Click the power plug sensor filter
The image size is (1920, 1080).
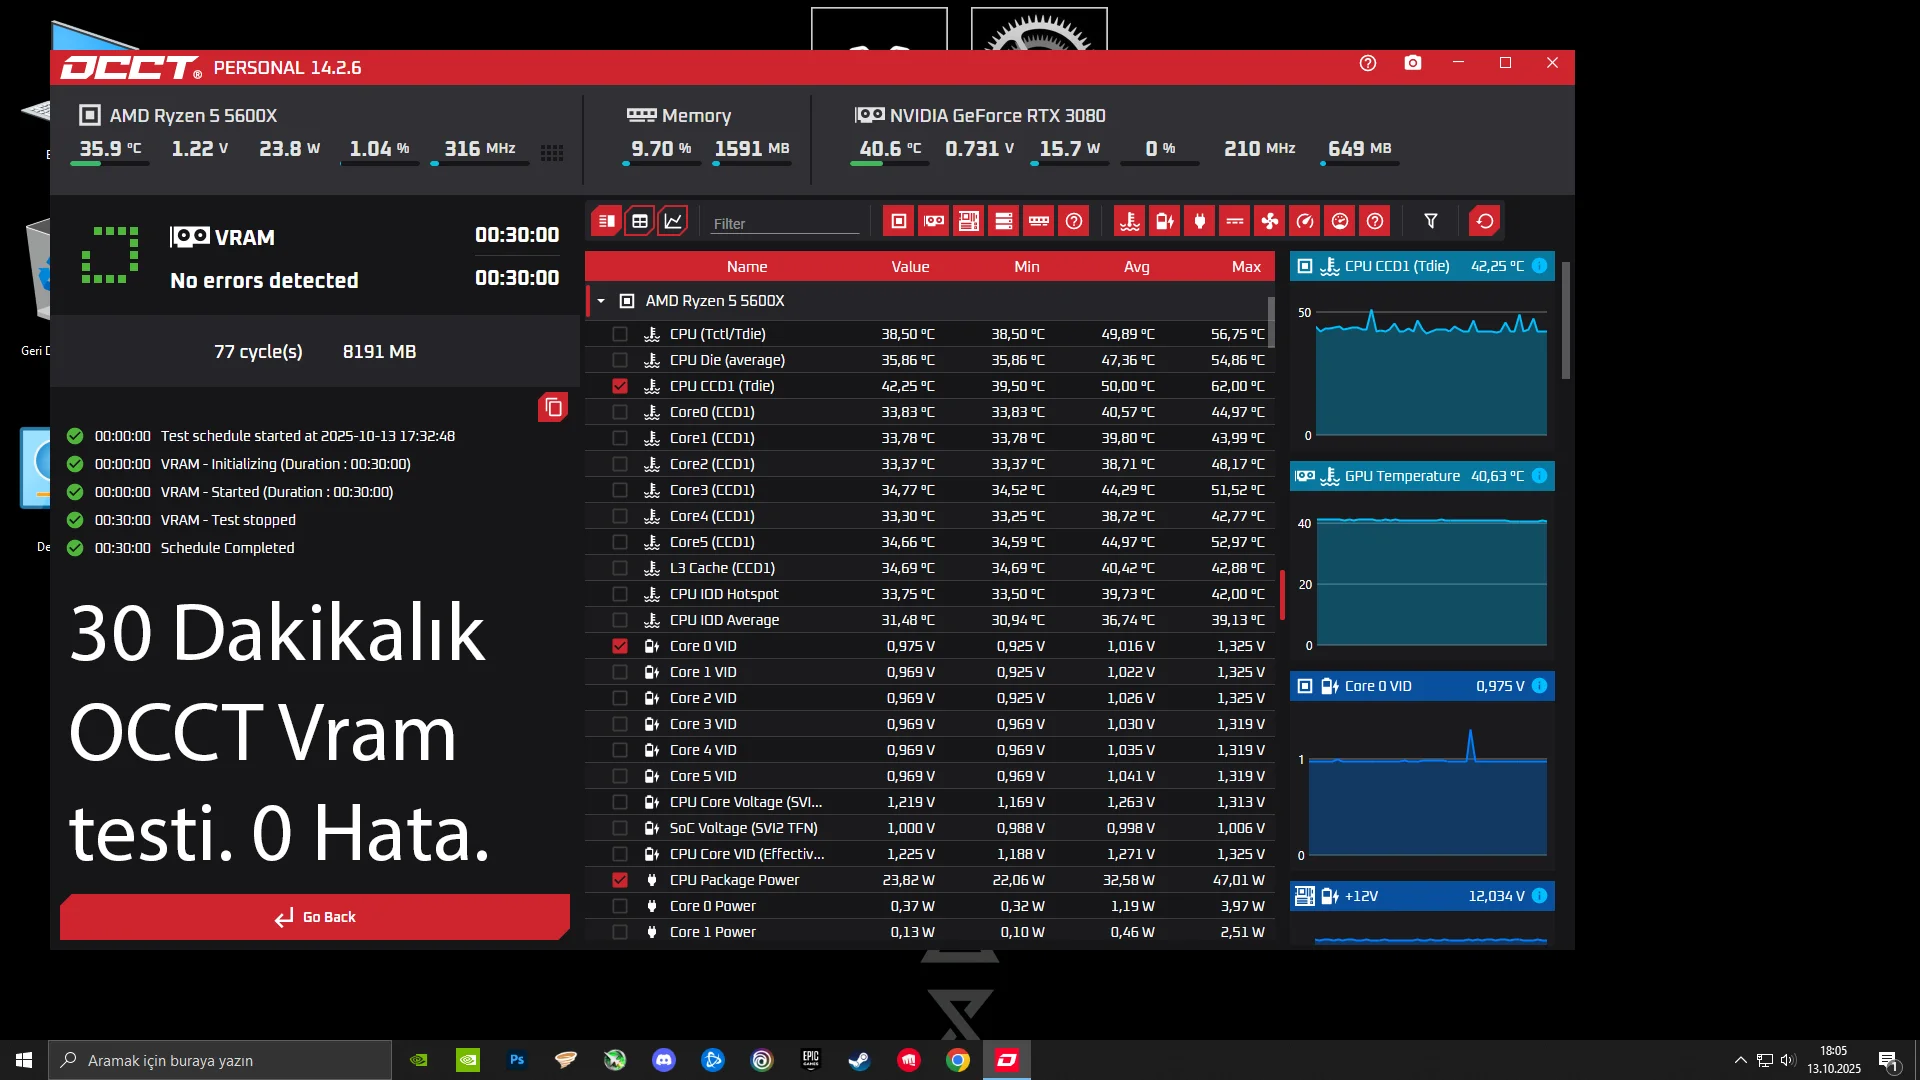point(1200,221)
